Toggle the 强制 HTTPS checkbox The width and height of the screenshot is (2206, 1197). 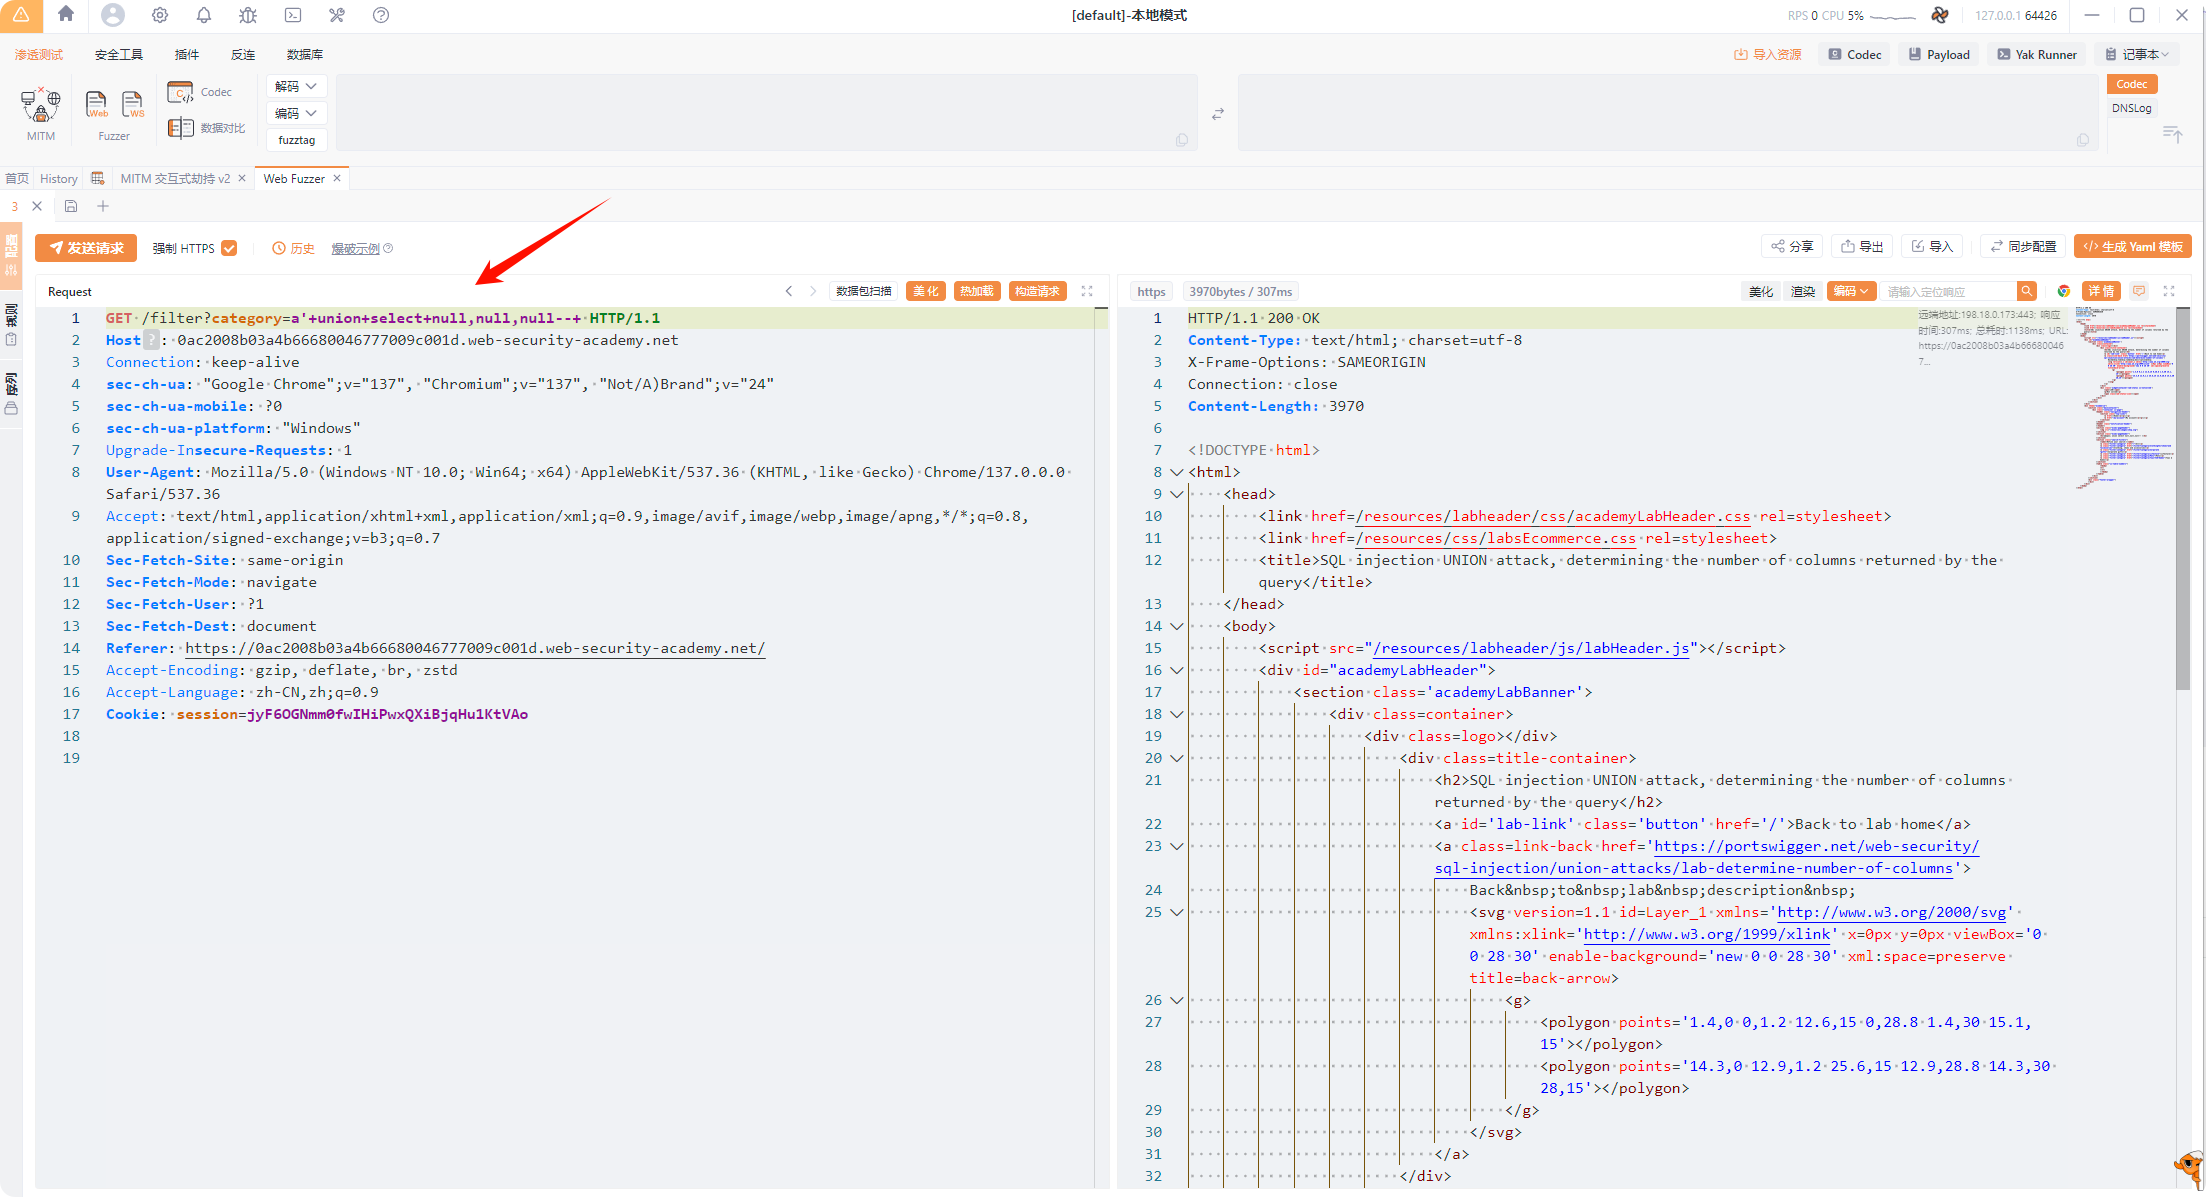pyautogui.click(x=229, y=248)
